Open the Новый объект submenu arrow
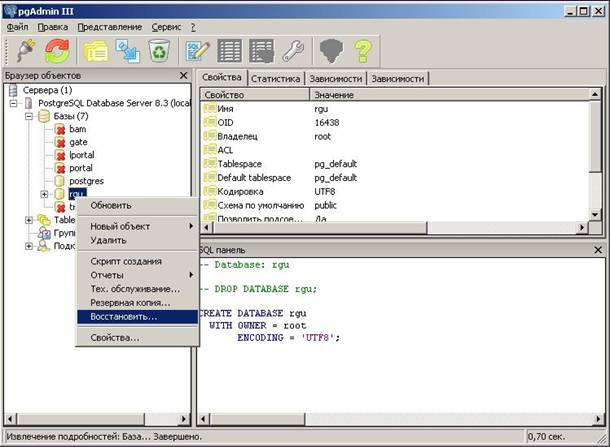This screenshot has height=447, width=610. point(191,226)
